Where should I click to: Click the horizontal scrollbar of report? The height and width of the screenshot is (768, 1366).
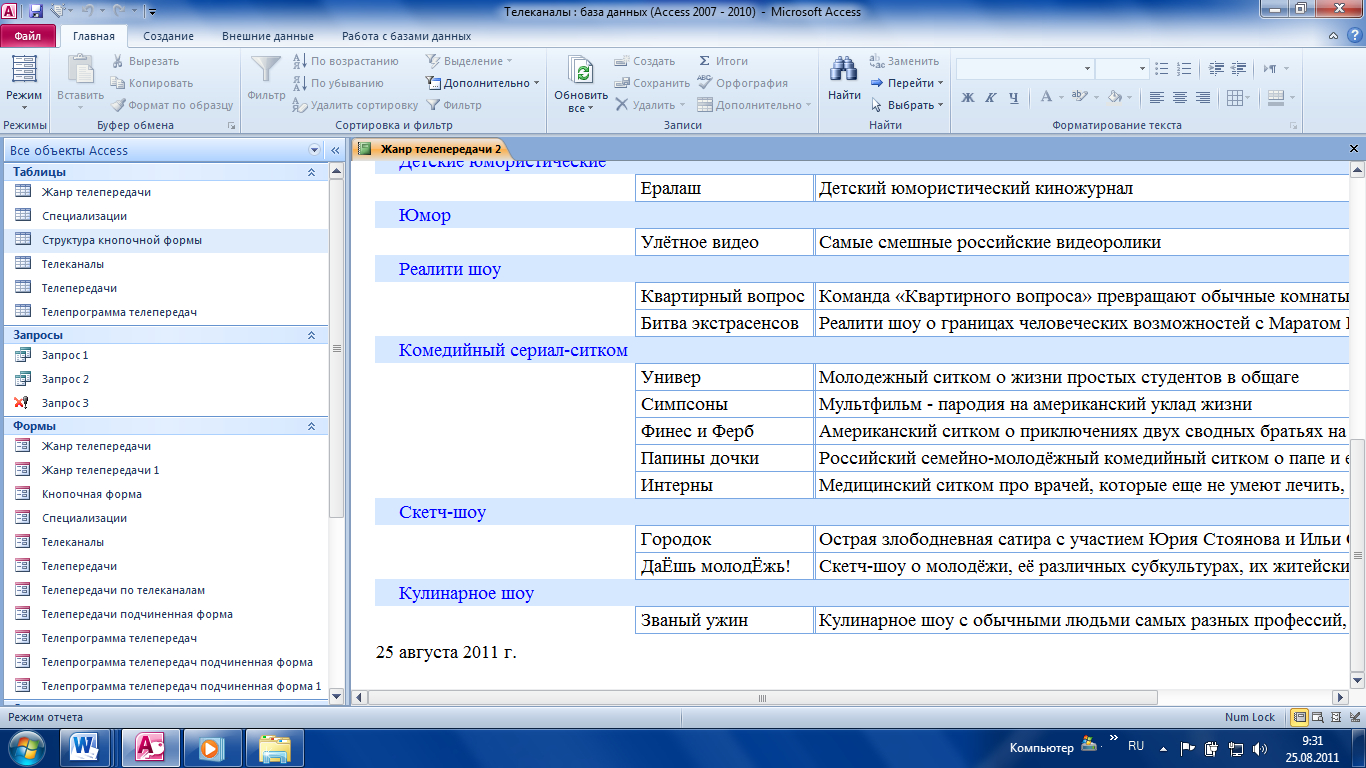click(x=760, y=697)
